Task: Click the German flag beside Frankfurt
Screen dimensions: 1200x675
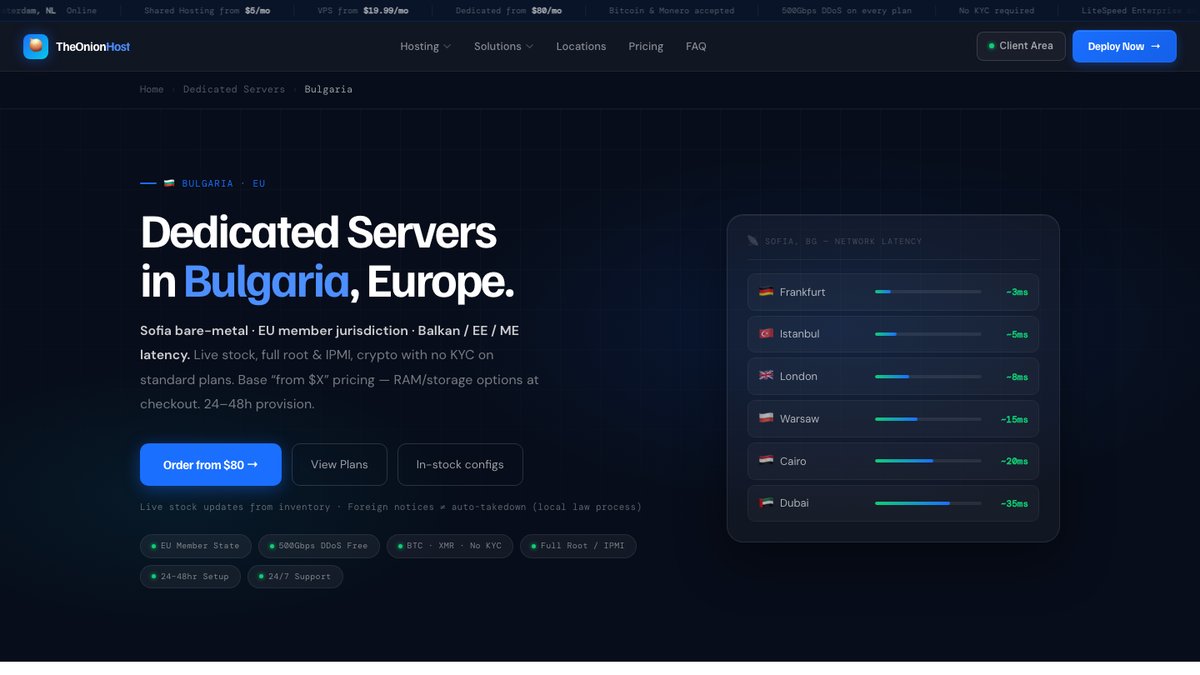Action: coord(766,292)
